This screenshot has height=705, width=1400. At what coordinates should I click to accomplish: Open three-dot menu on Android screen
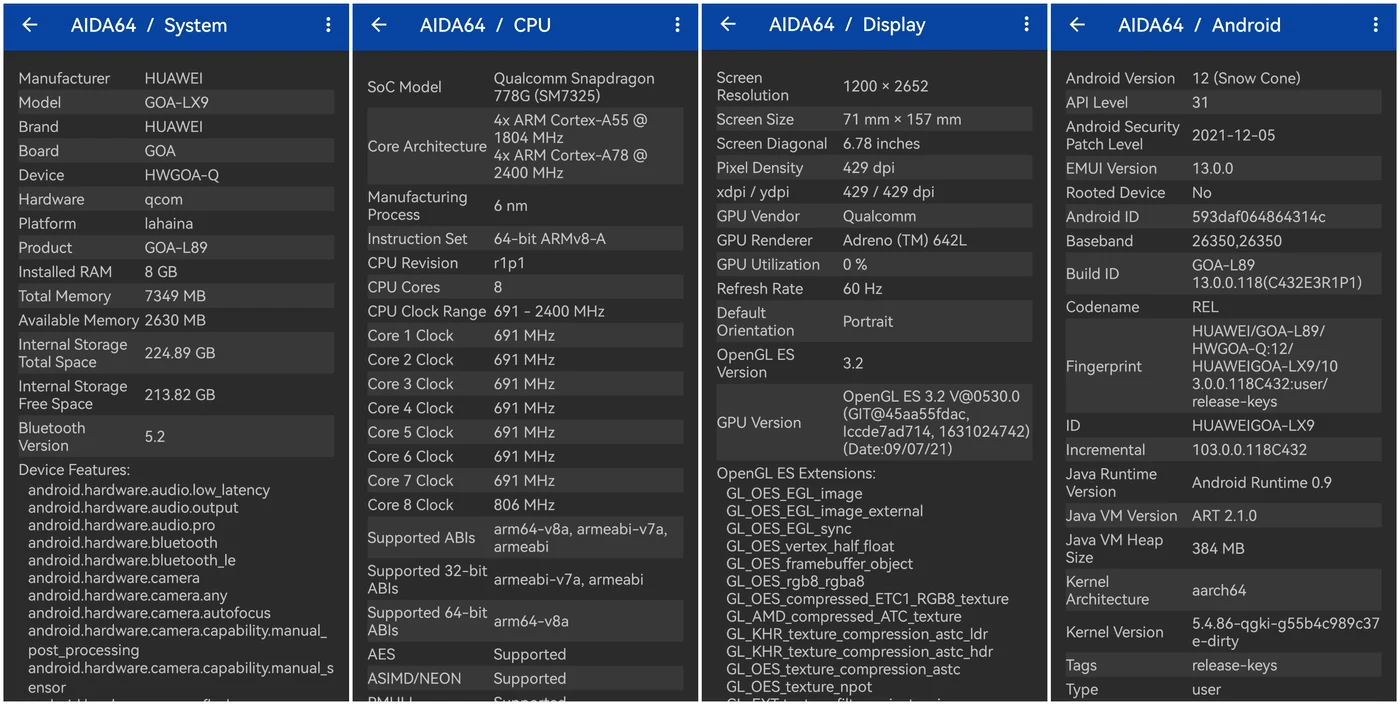(x=1375, y=25)
